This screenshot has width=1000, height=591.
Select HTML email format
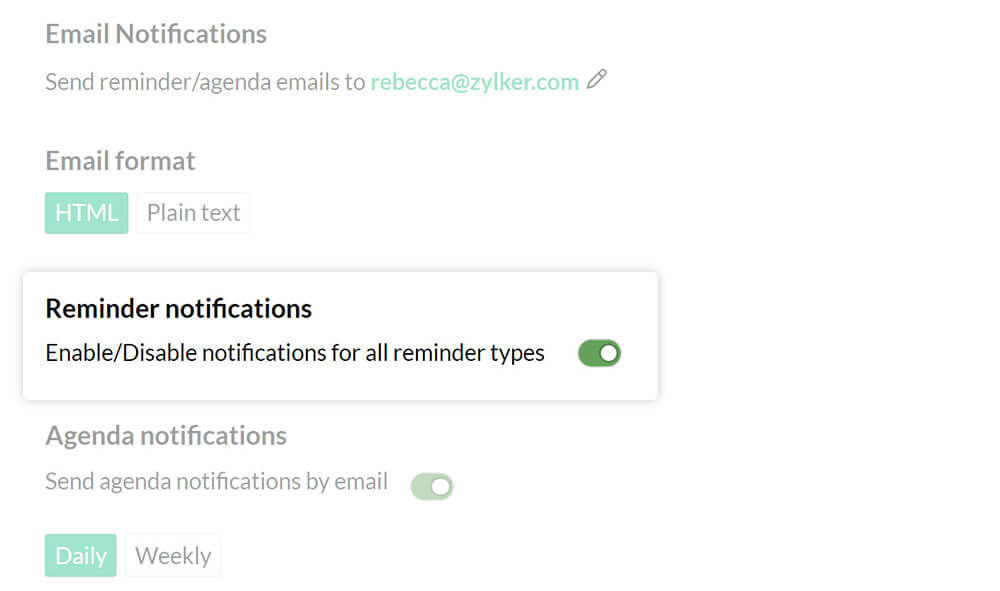point(86,213)
